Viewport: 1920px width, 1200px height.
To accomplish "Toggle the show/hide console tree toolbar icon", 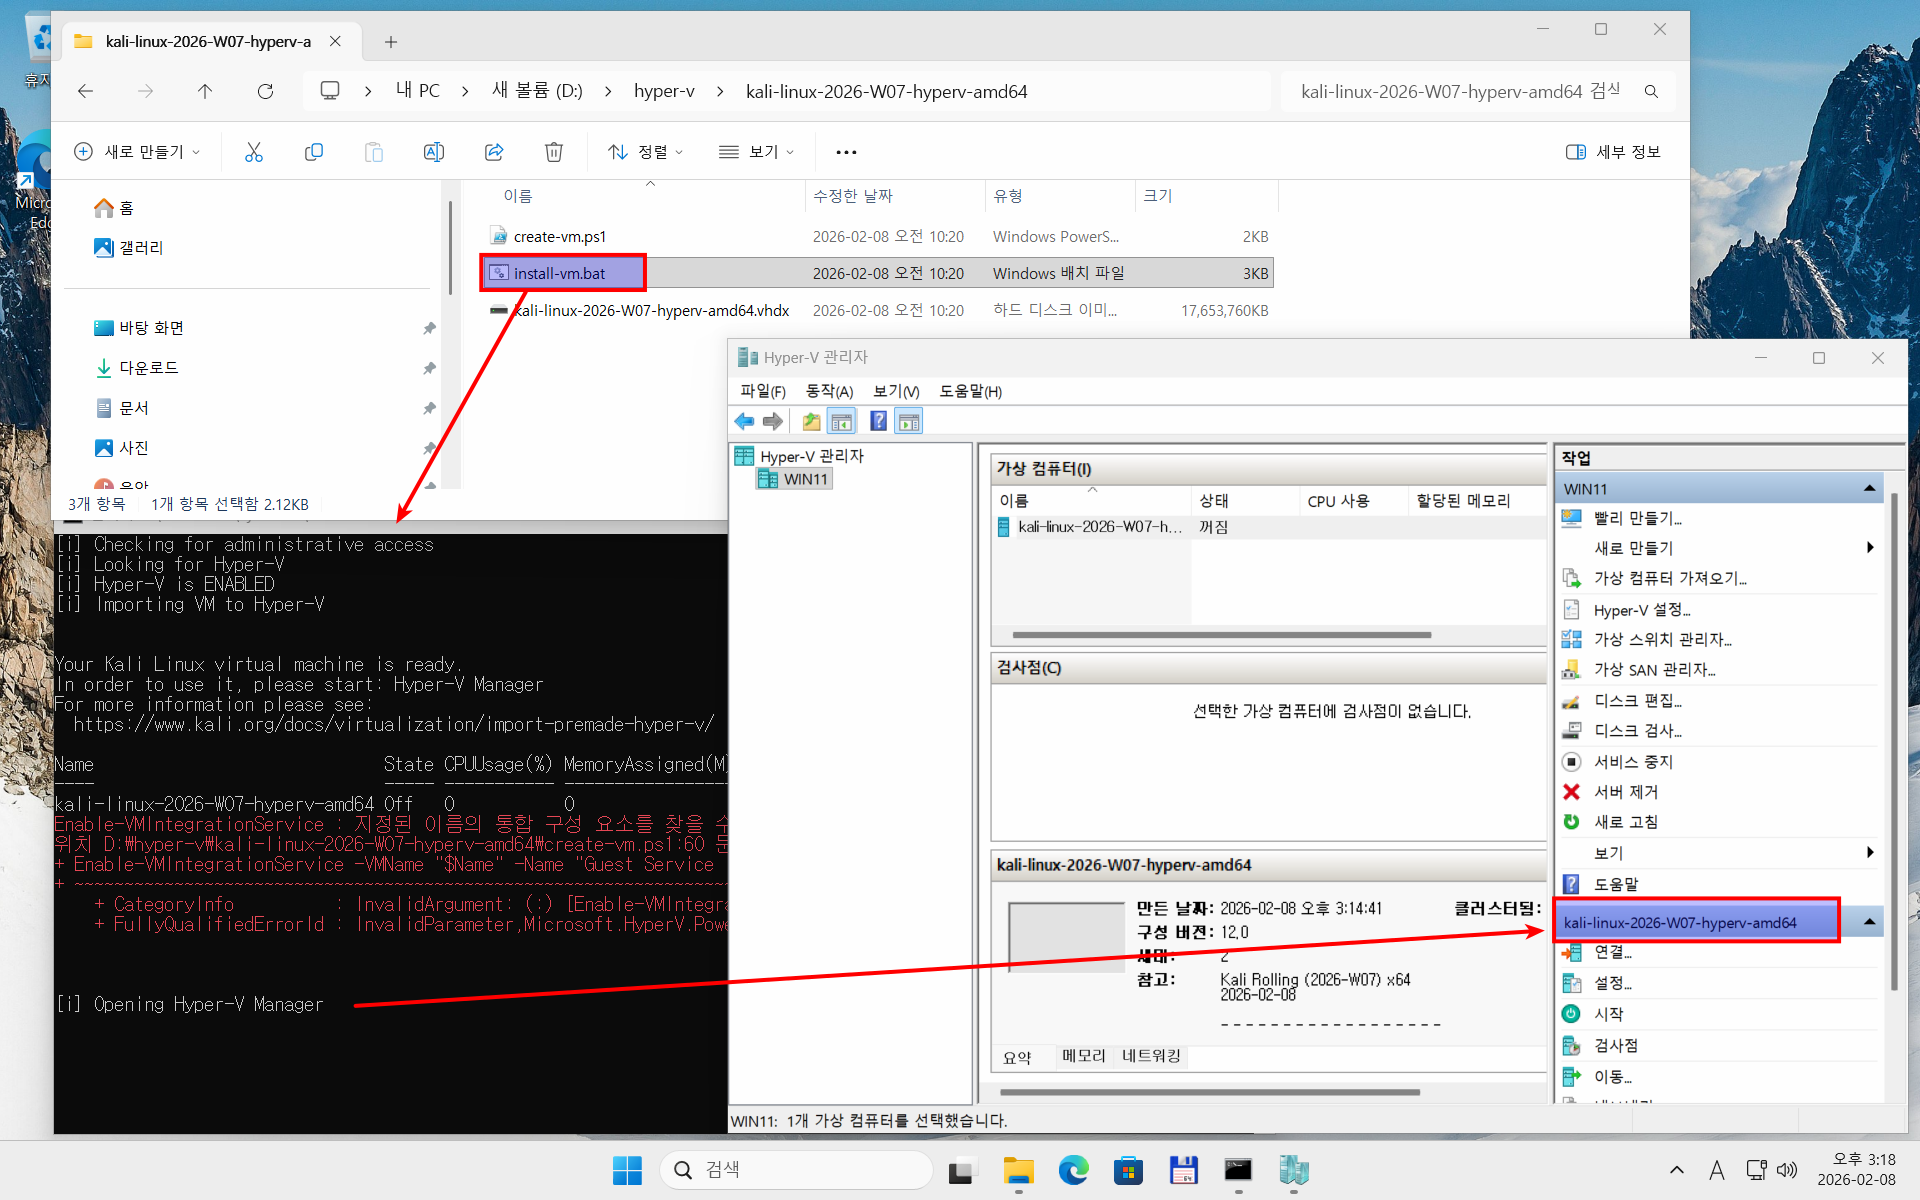I will coord(842,421).
